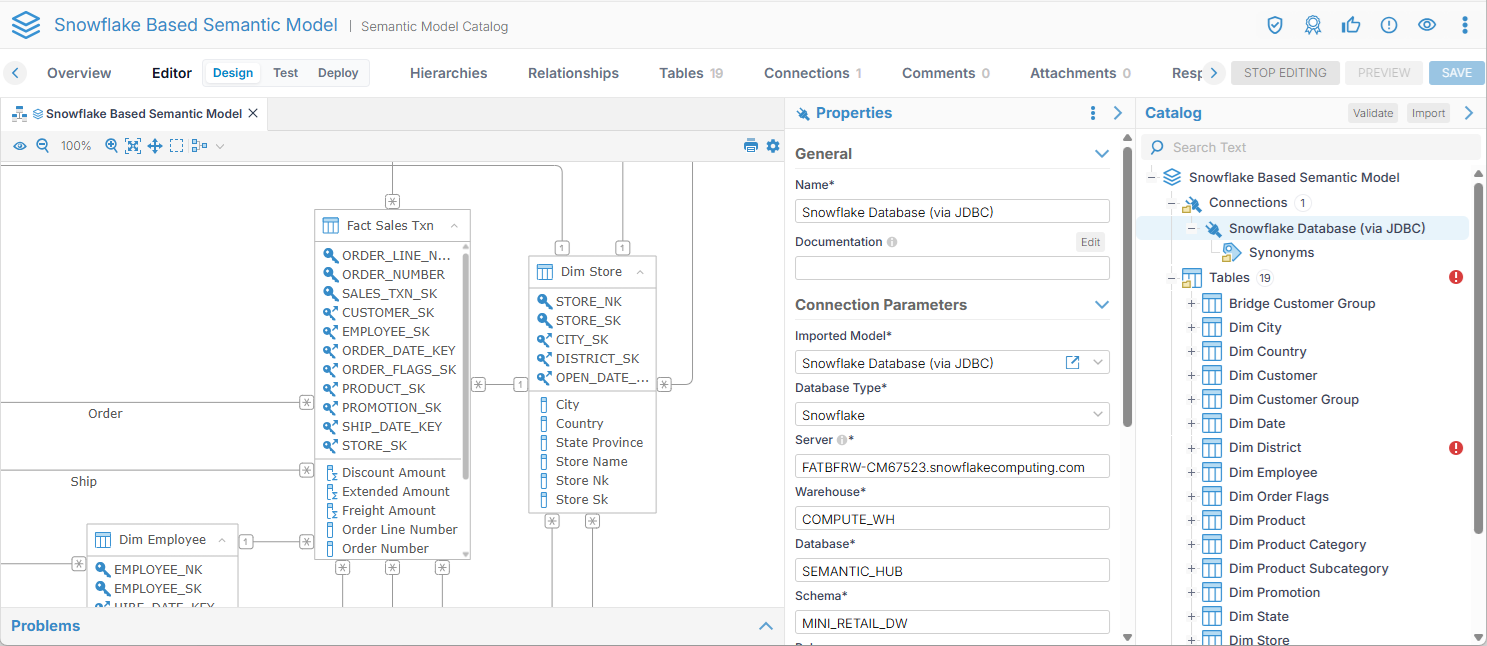1487x646 pixels.
Task: Open the Relationships tab
Action: (x=573, y=73)
